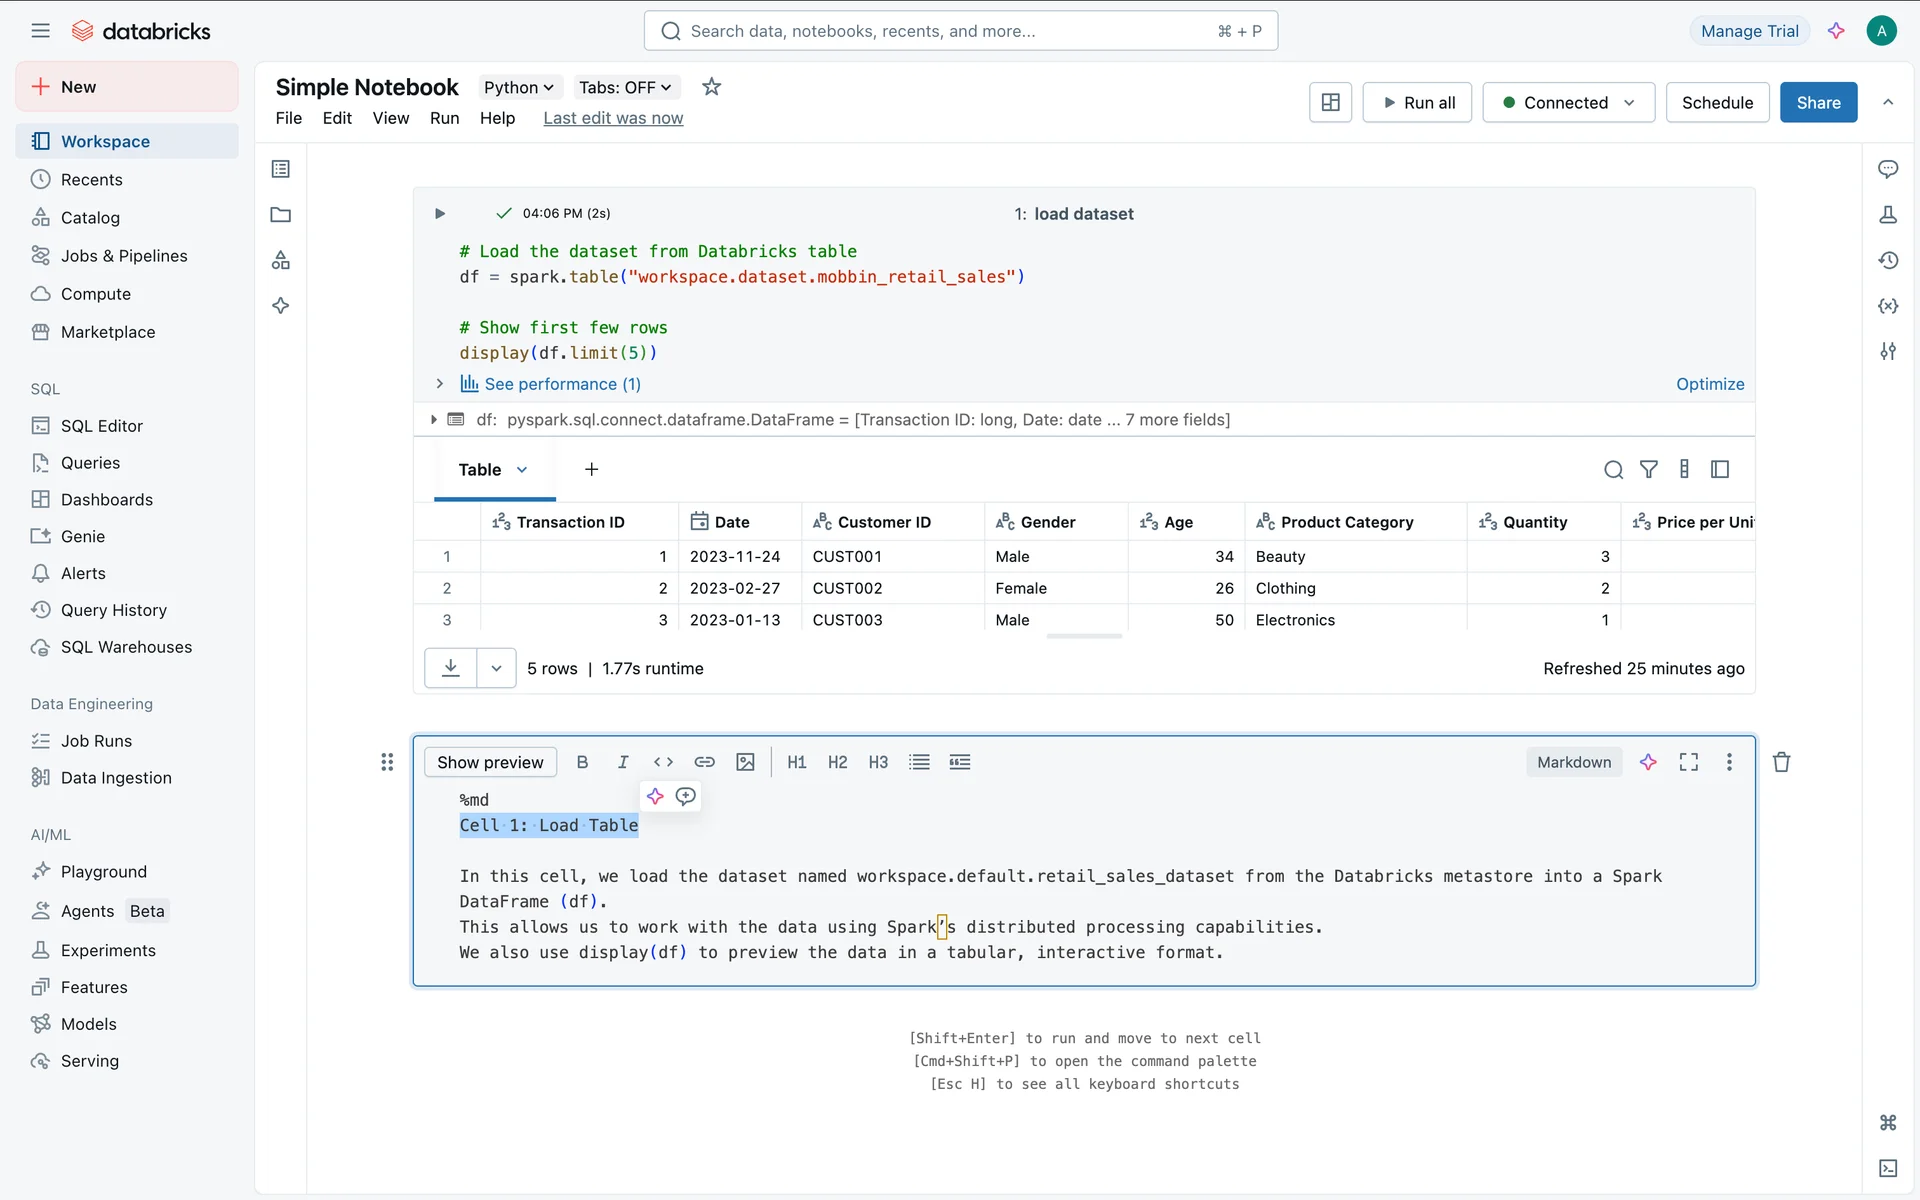Screen dimensions: 1920x1200
Task: Select the Table results tab
Action: [x=480, y=469]
